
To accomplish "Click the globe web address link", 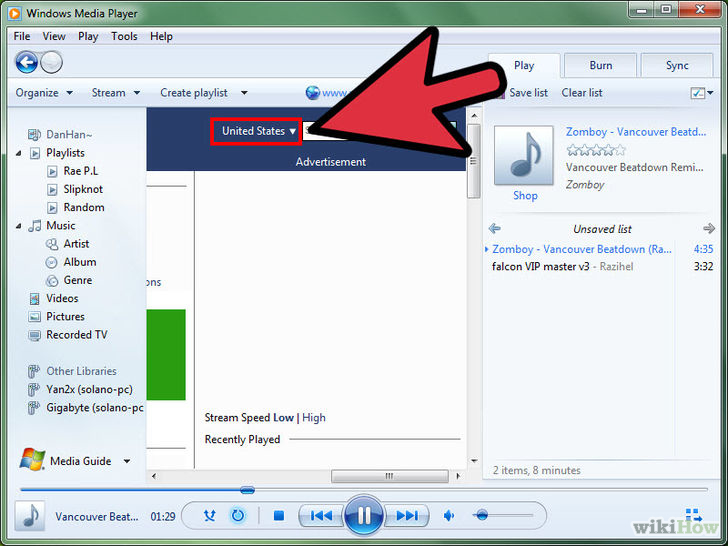I will click(325, 93).
